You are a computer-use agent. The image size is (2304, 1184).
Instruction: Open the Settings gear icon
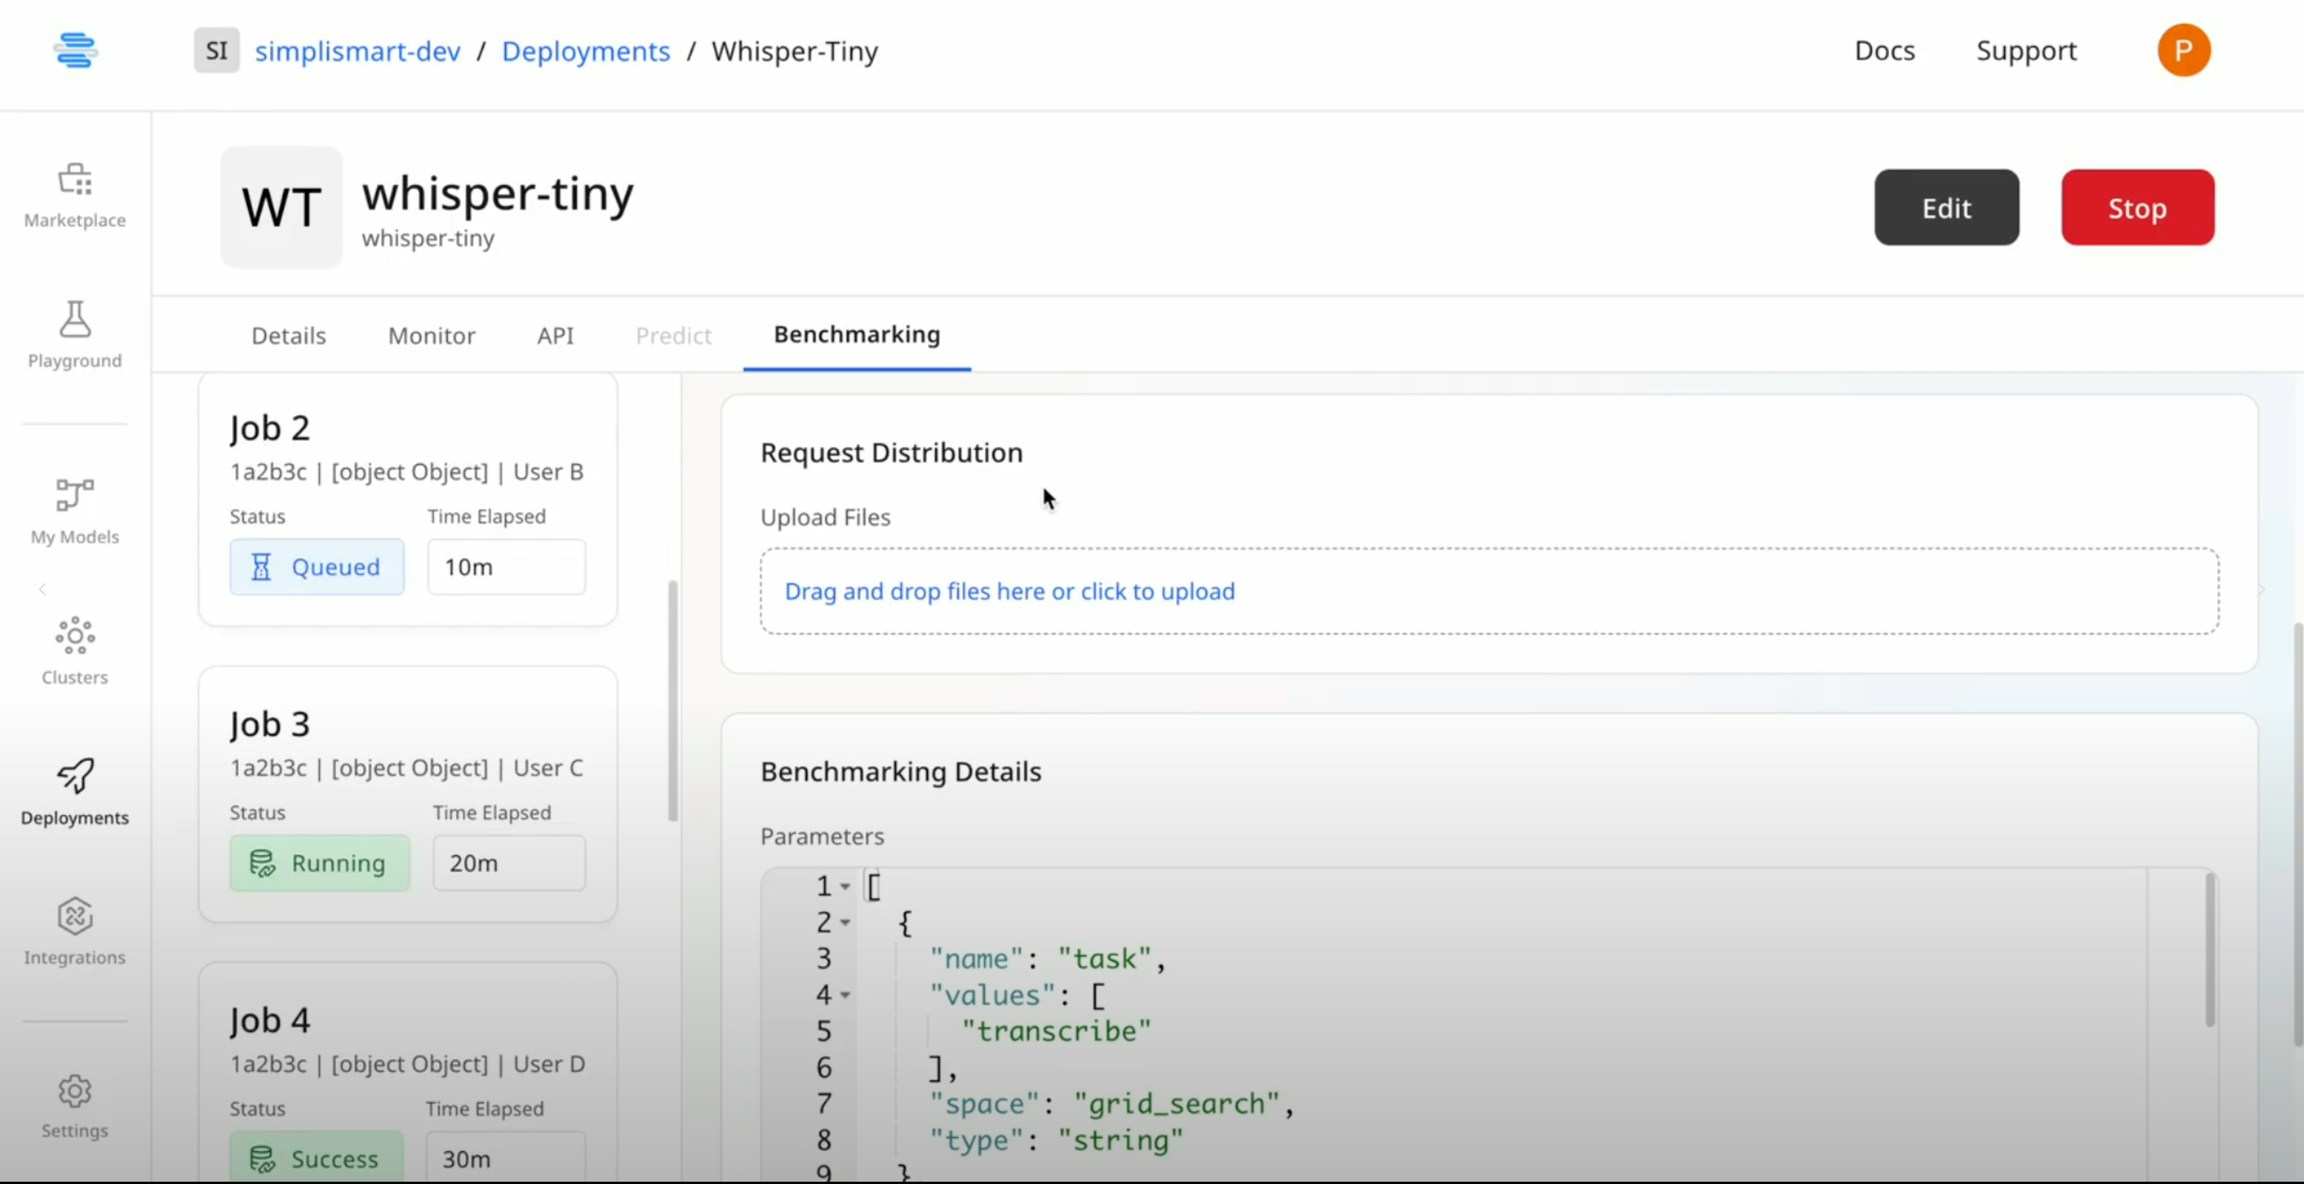click(x=75, y=1091)
